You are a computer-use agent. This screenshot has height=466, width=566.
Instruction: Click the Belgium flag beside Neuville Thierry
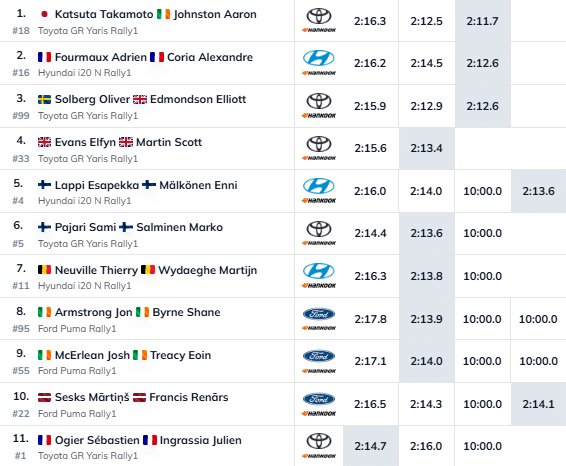[44, 270]
